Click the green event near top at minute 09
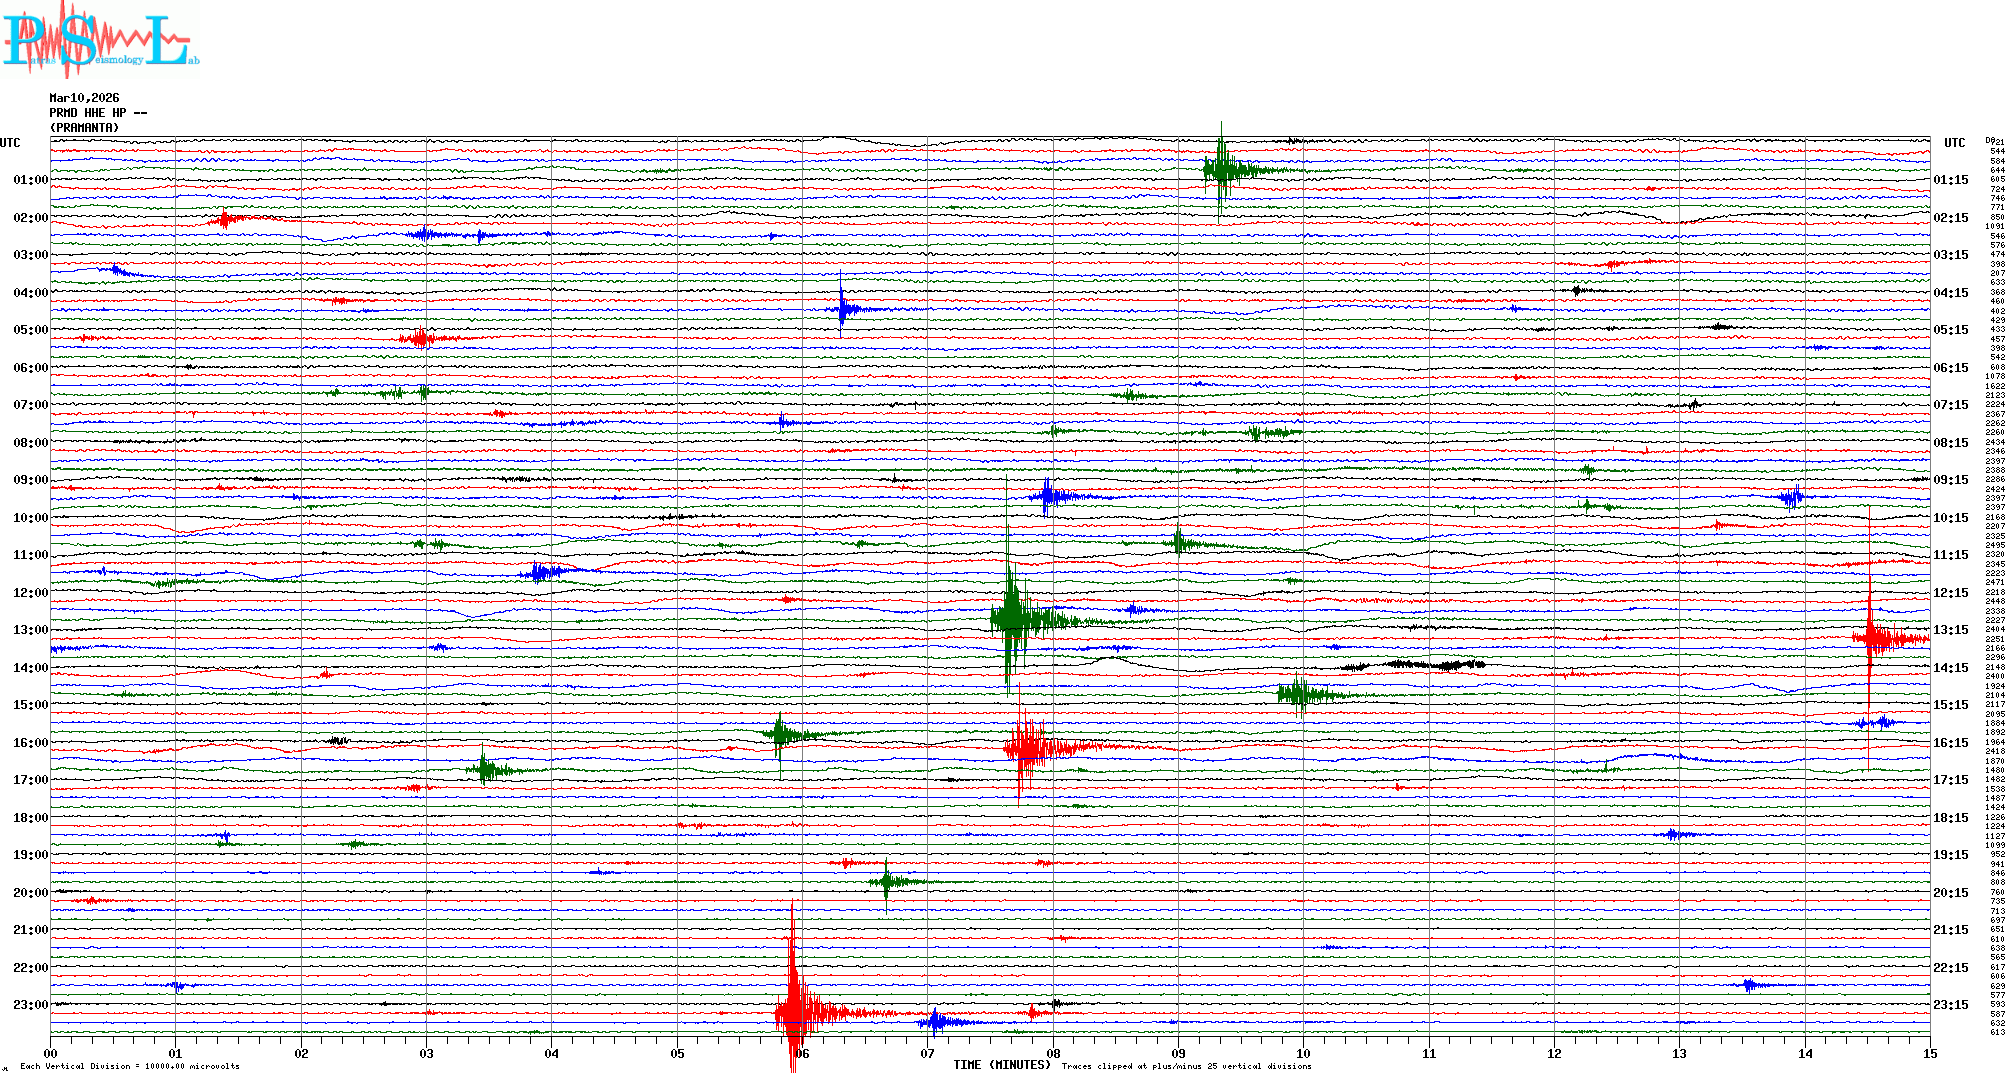The height and width of the screenshot is (1080, 2010). [x=1222, y=170]
